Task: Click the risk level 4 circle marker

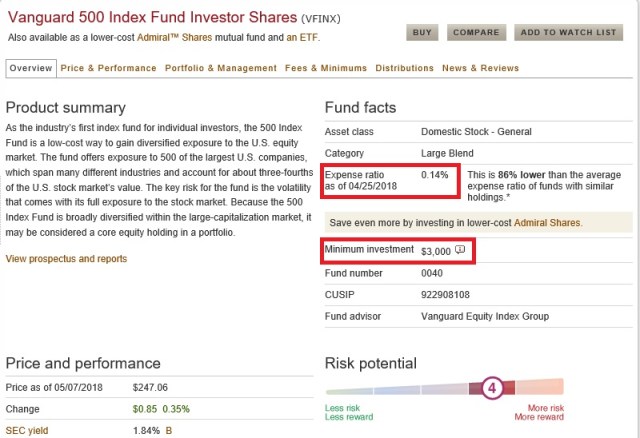Action: pyautogui.click(x=491, y=388)
